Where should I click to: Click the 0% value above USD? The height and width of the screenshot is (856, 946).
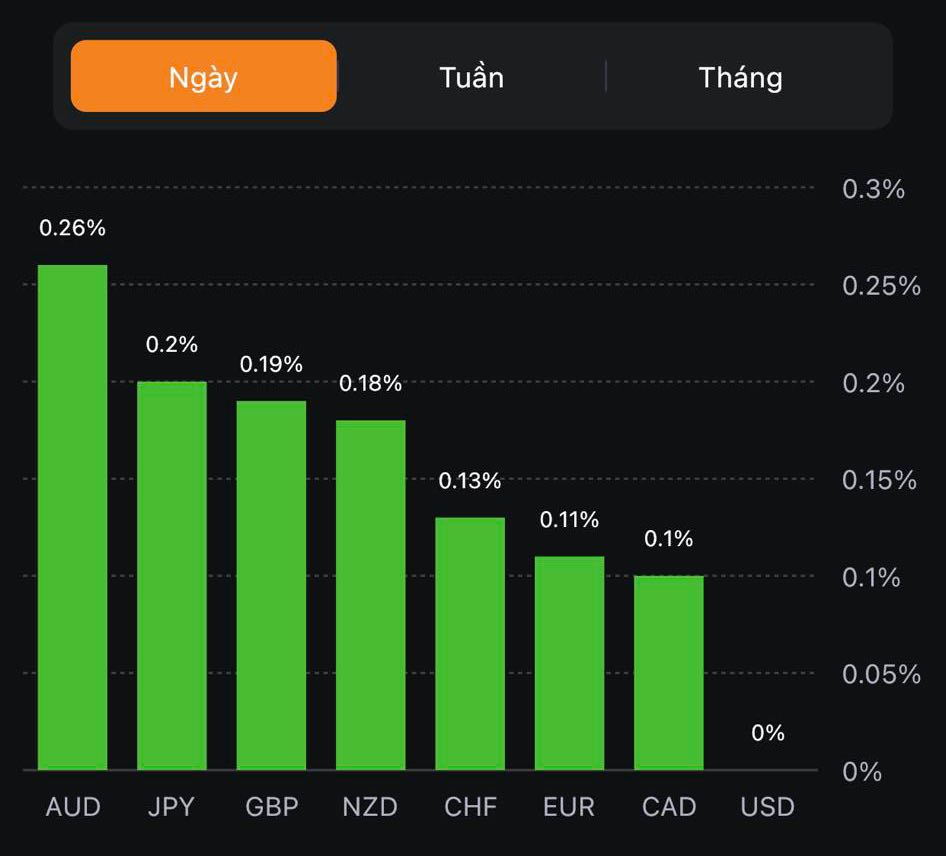(768, 733)
